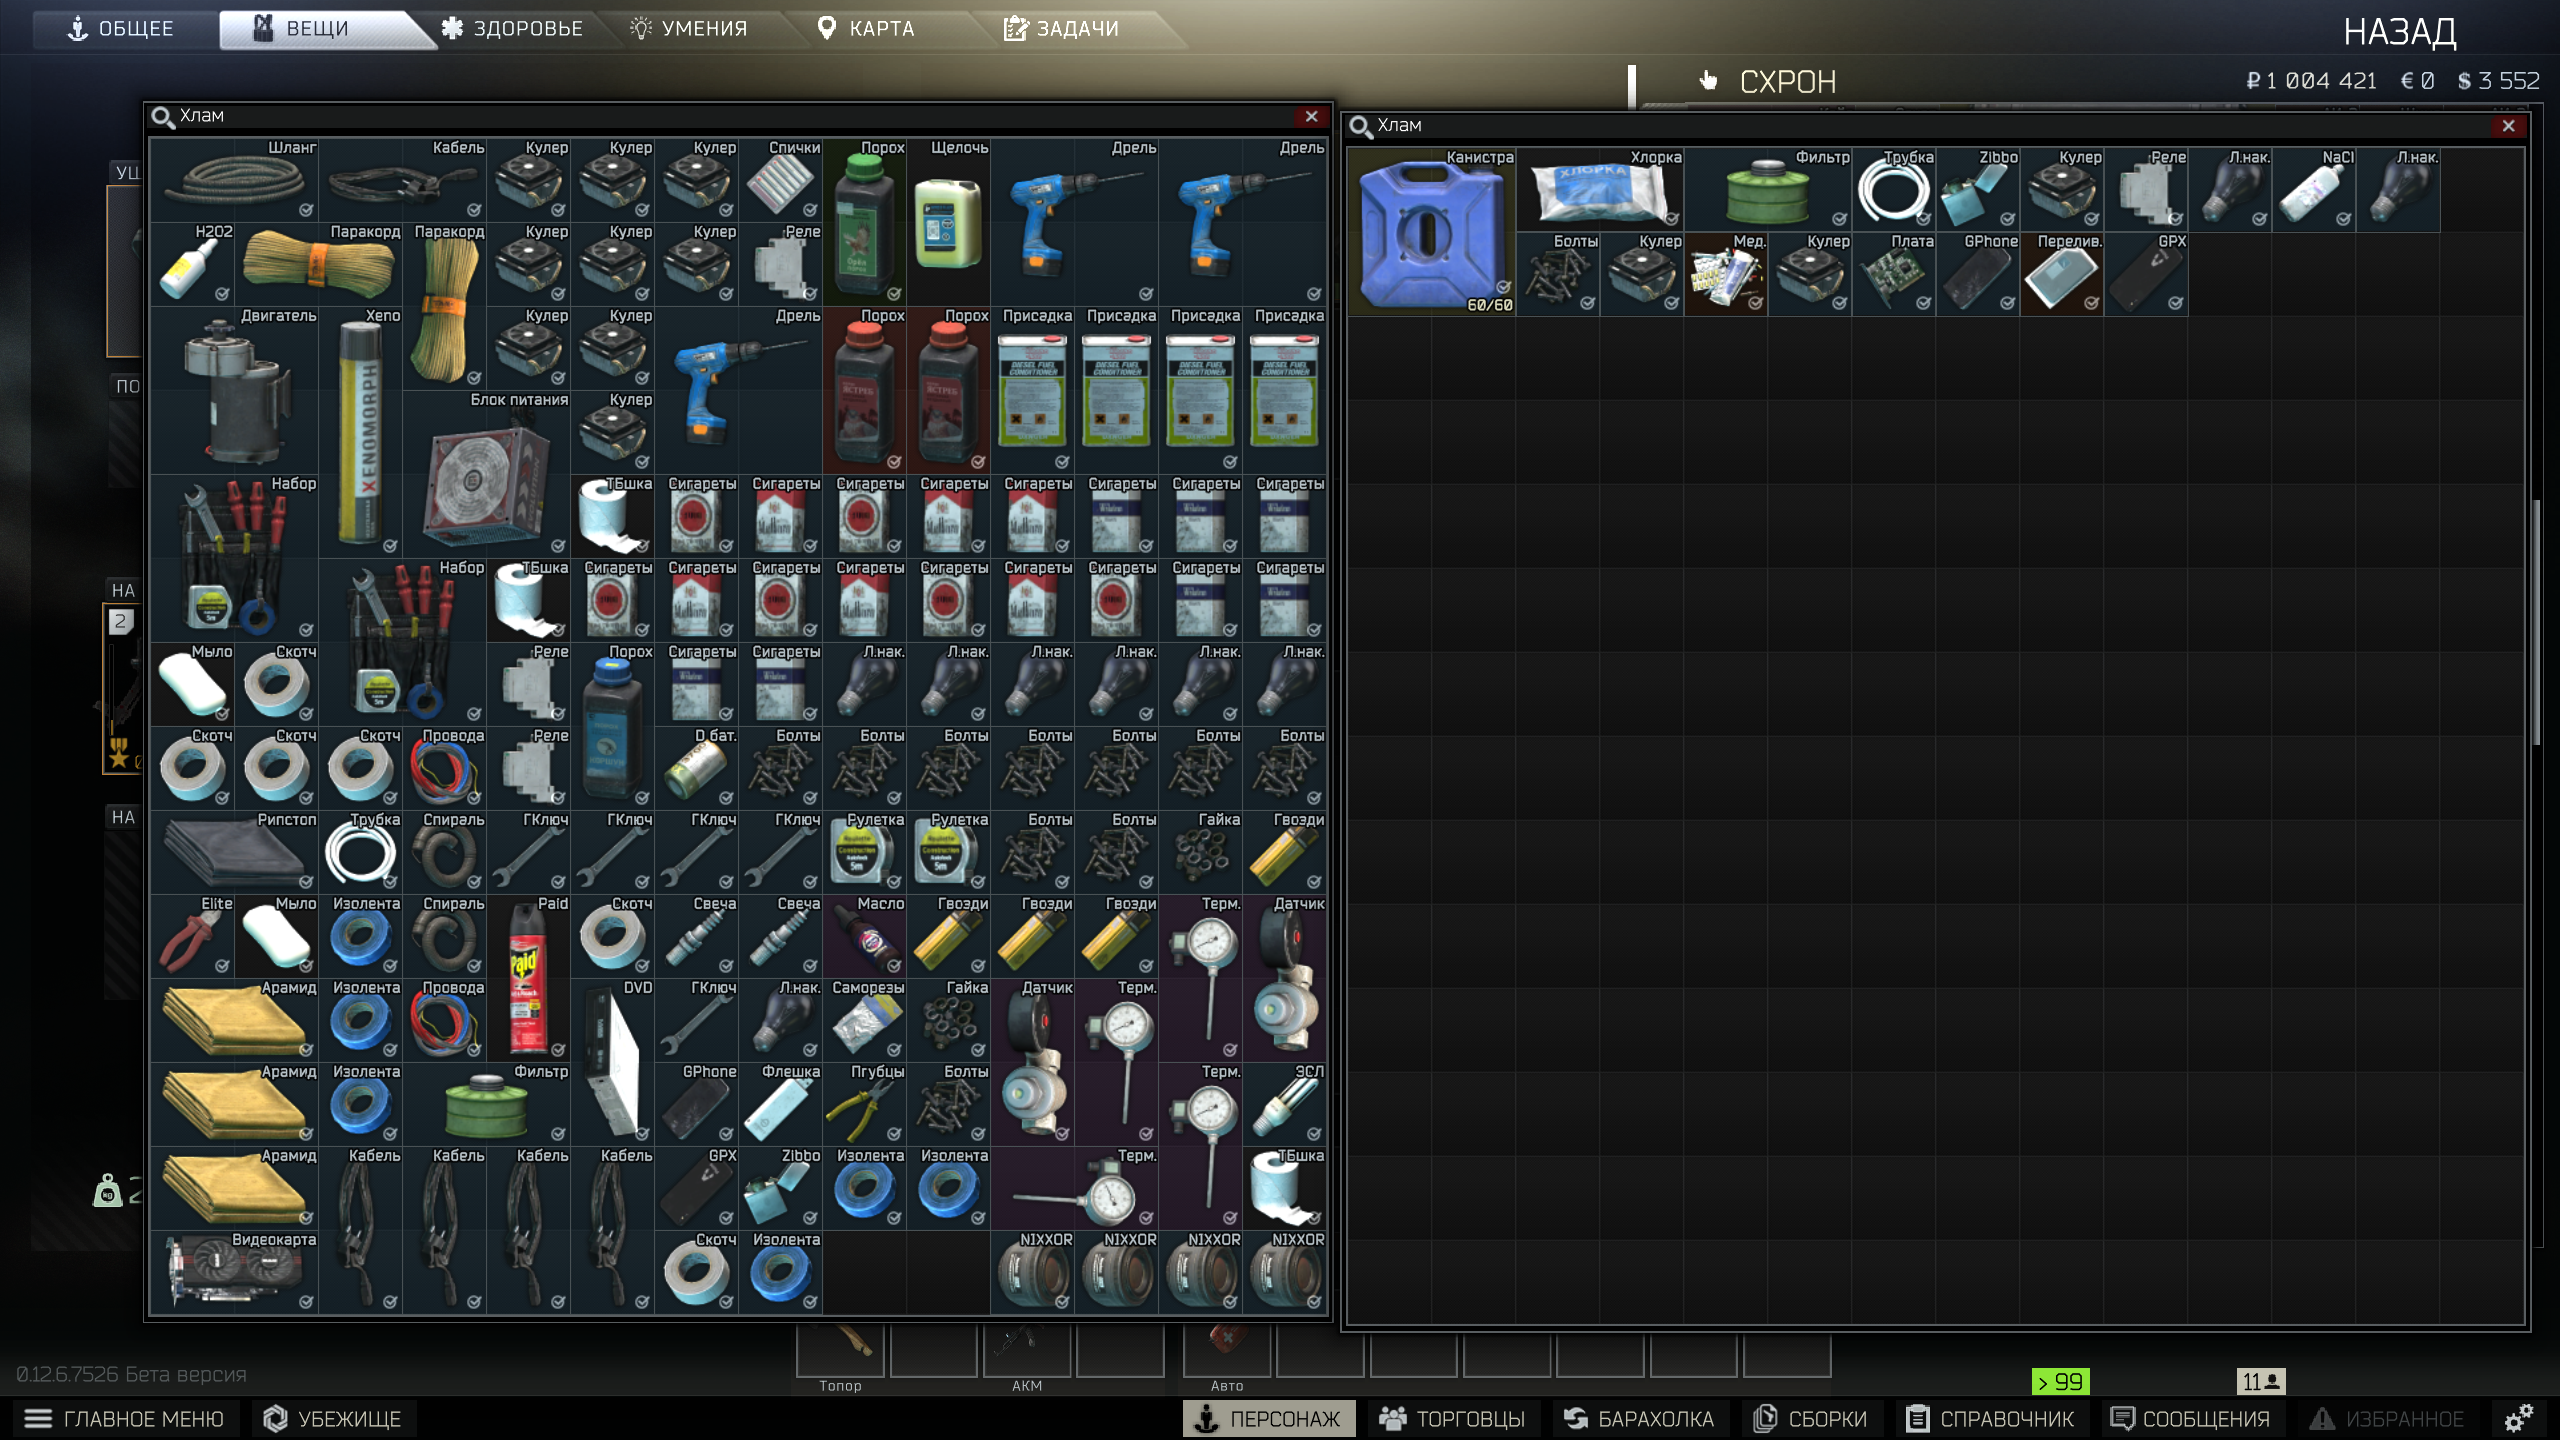This screenshot has height=1440, width=2560.
Task: Select the red Paid insect spray can
Action: pyautogui.click(x=528, y=980)
